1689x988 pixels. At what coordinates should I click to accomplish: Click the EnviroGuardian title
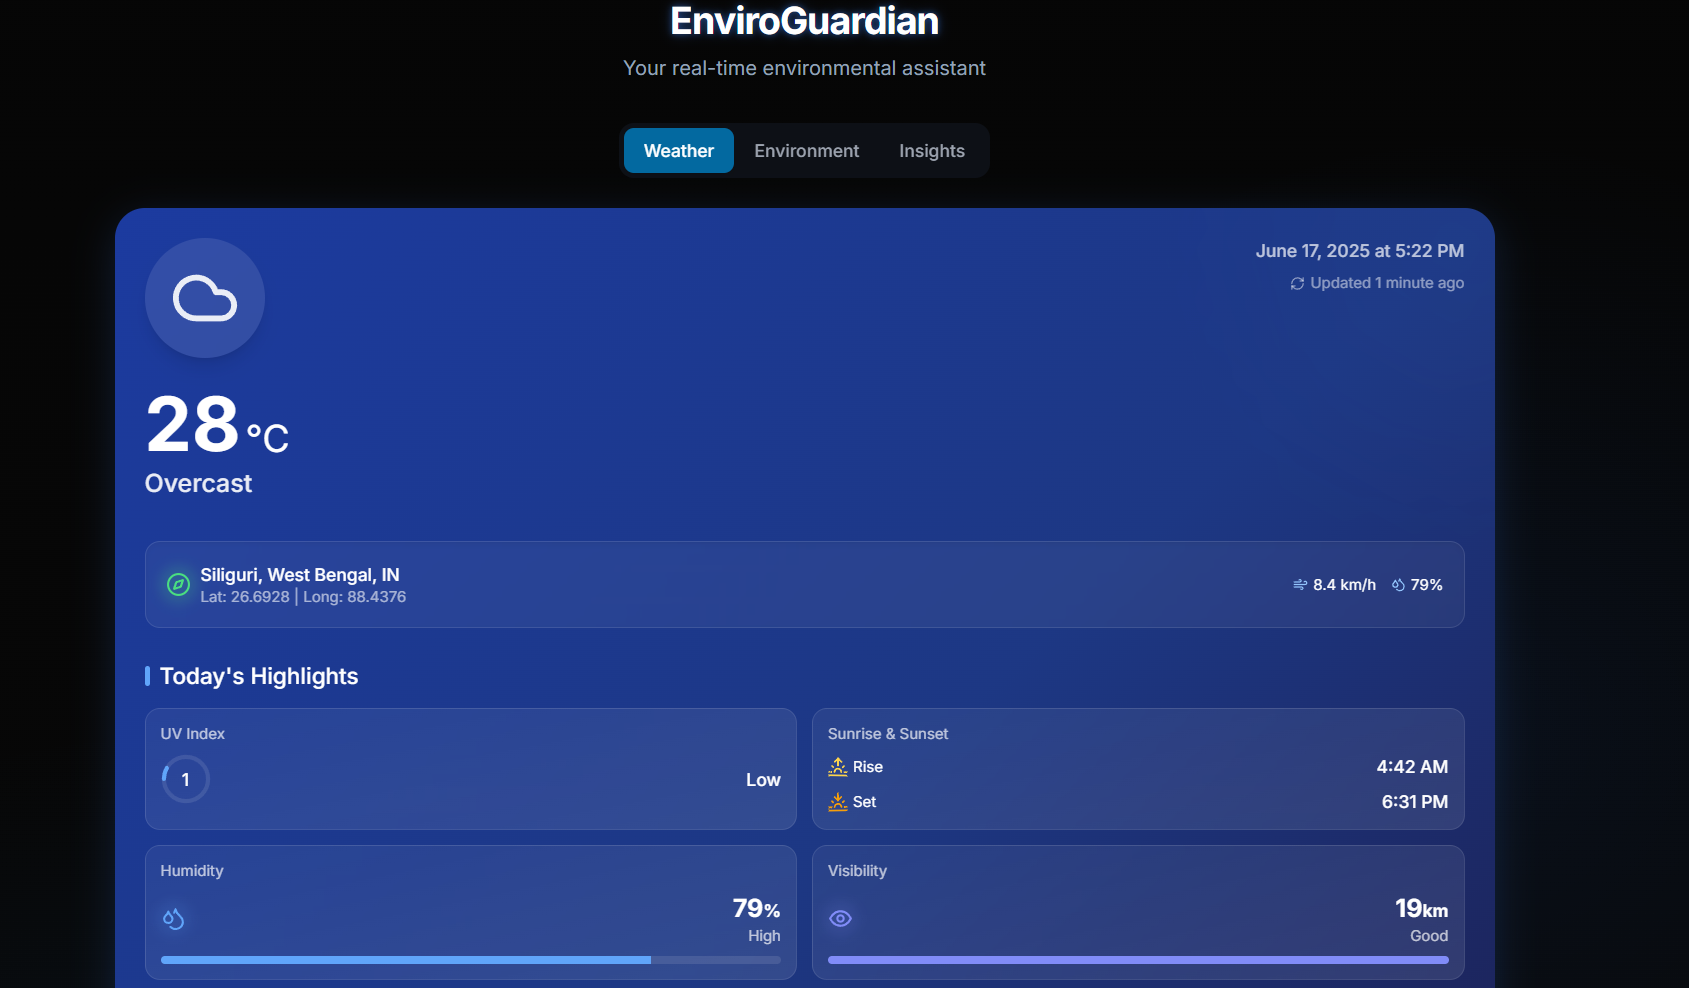pos(805,21)
